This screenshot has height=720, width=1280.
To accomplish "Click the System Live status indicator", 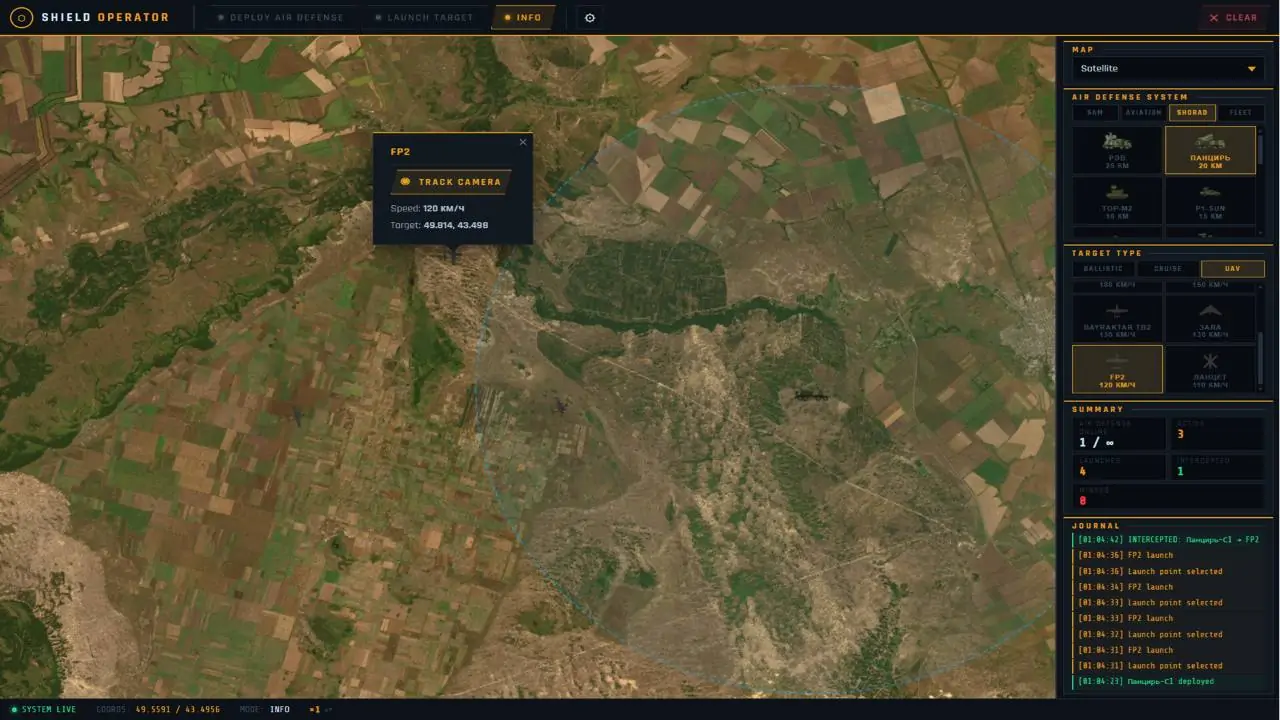I will point(43,709).
